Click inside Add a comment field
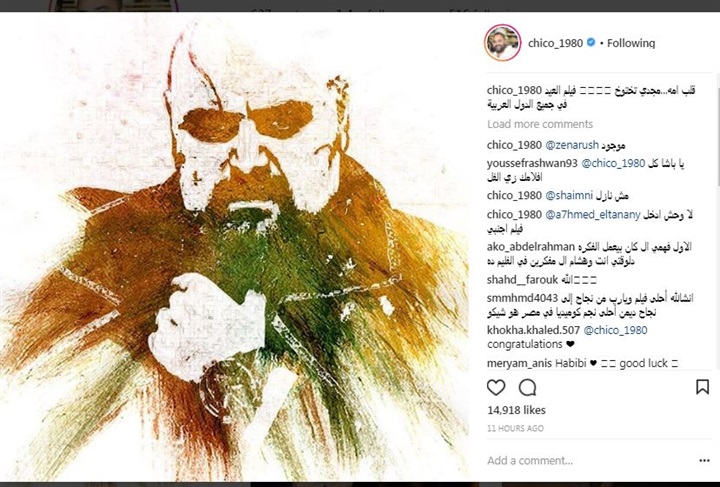720x487 pixels. tap(588, 460)
